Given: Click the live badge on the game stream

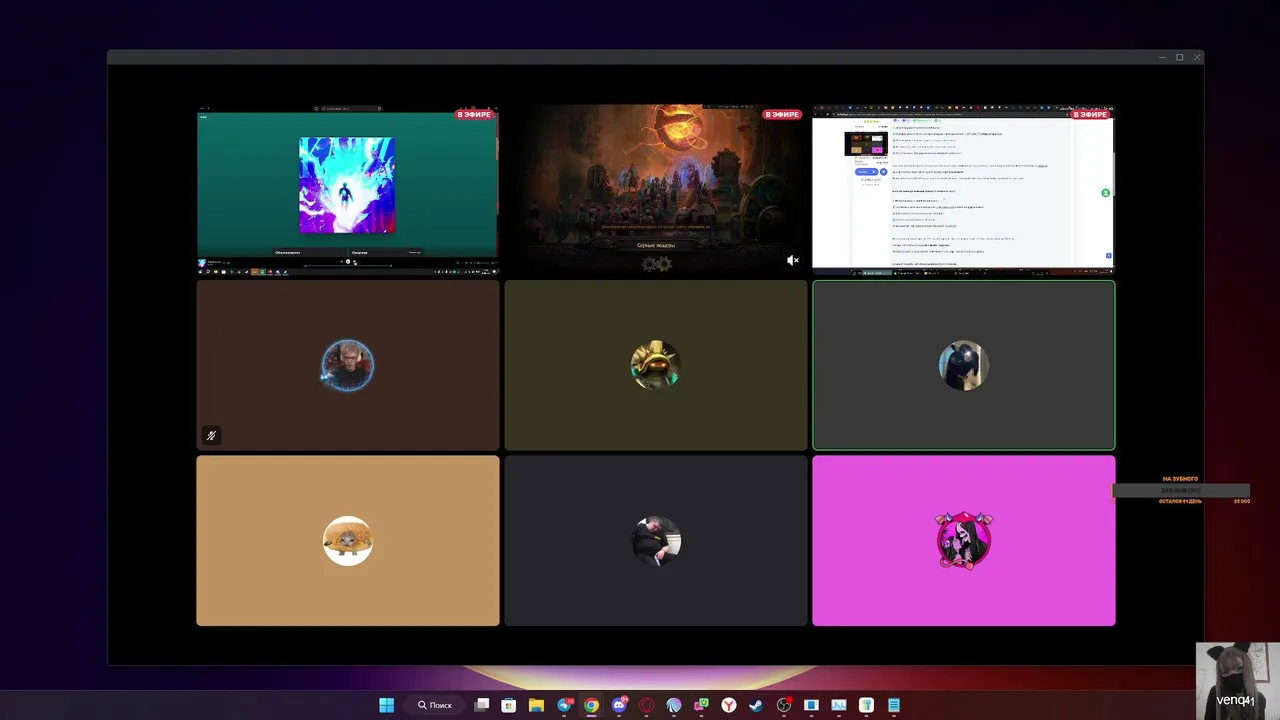Looking at the screenshot, I should point(782,114).
